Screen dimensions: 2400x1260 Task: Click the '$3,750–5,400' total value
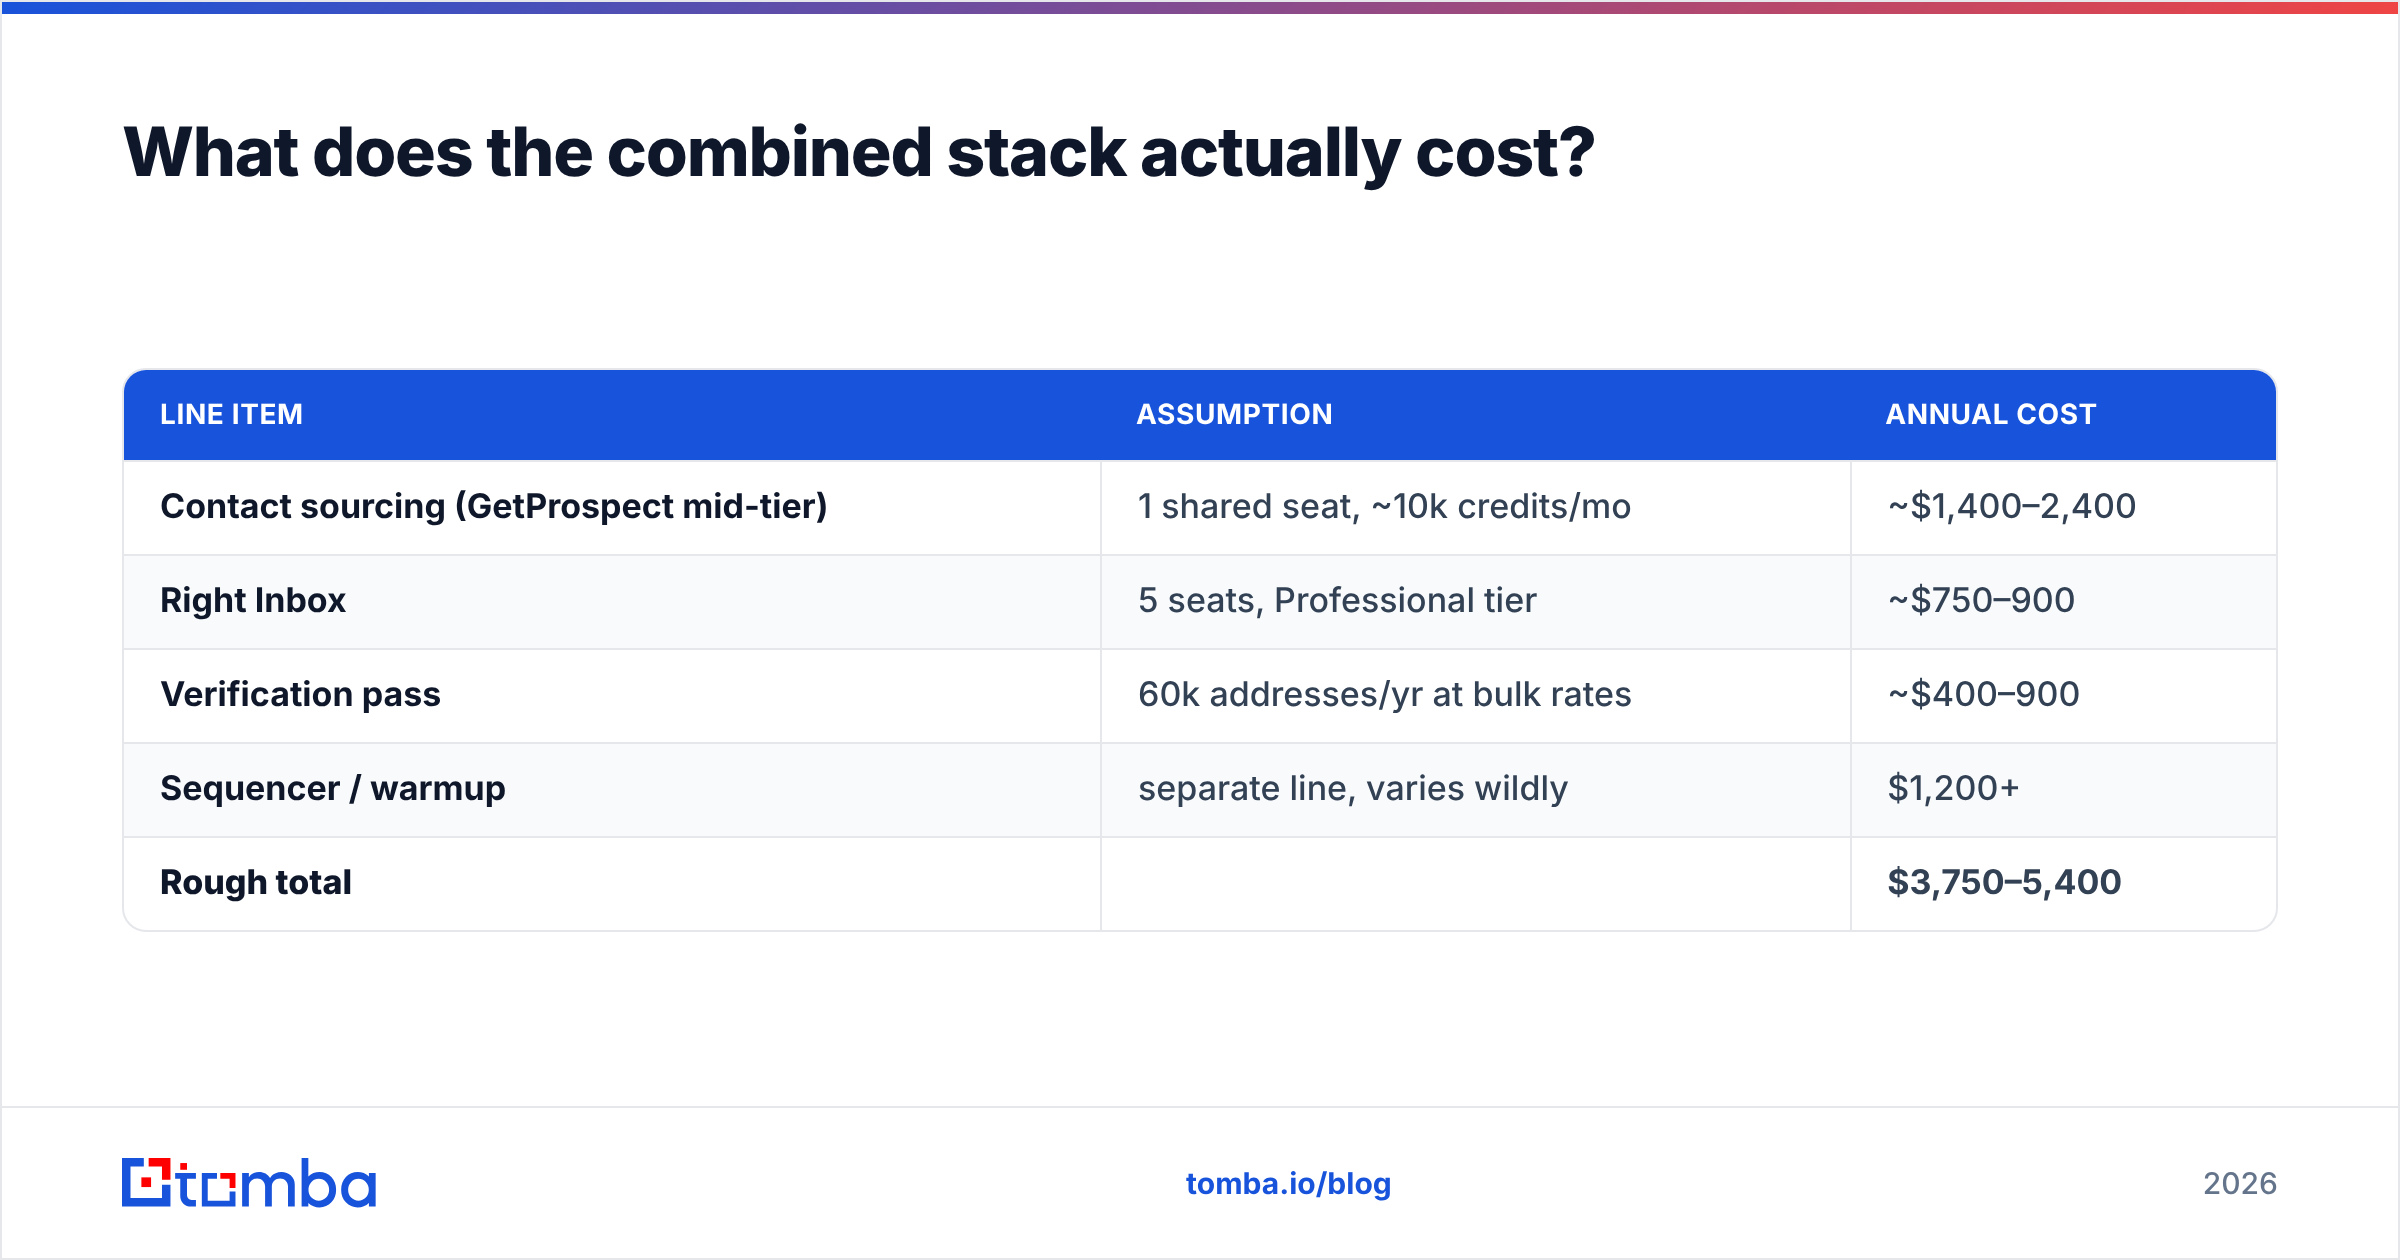coord(2004,882)
